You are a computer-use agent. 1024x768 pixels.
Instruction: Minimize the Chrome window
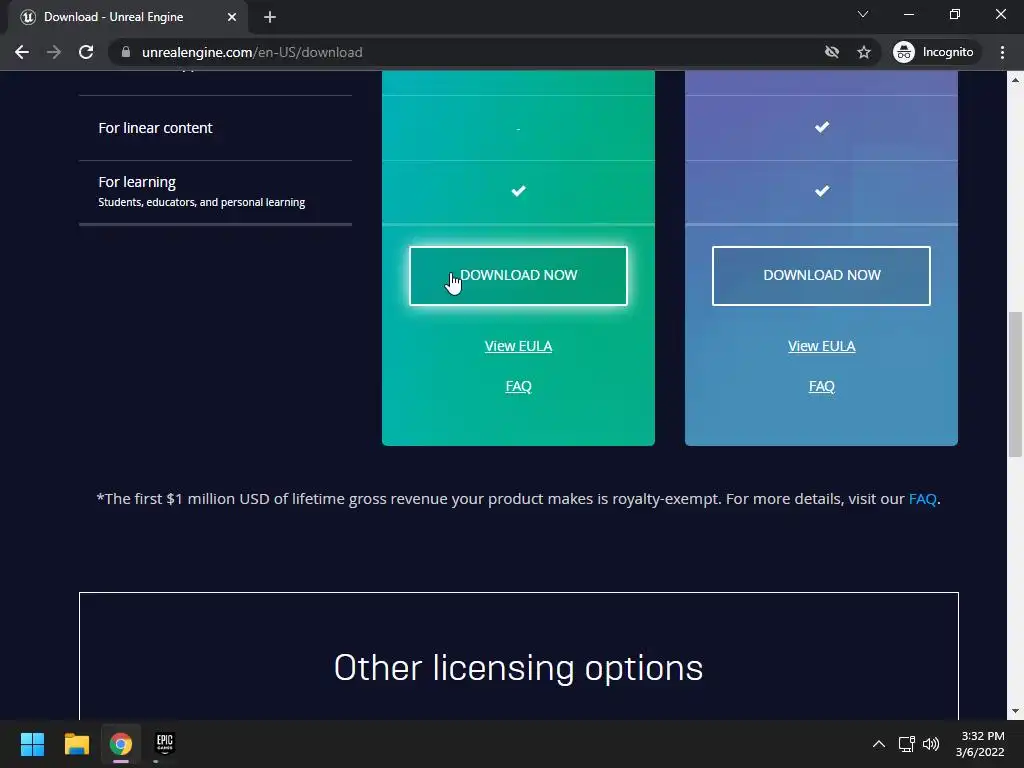pos(908,14)
